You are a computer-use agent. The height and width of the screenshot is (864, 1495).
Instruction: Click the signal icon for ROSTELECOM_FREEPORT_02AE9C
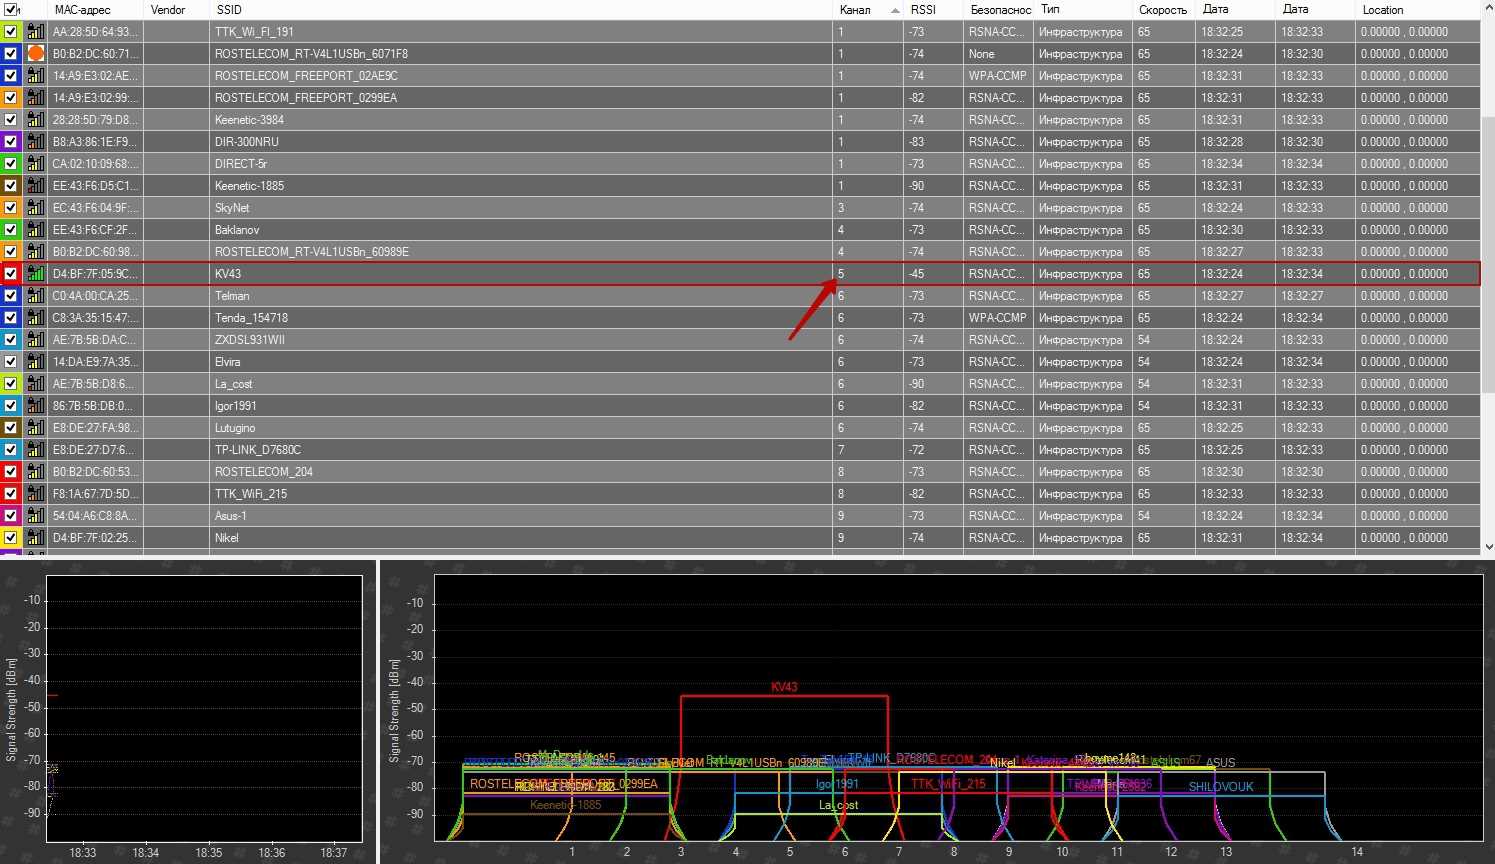[x=35, y=76]
